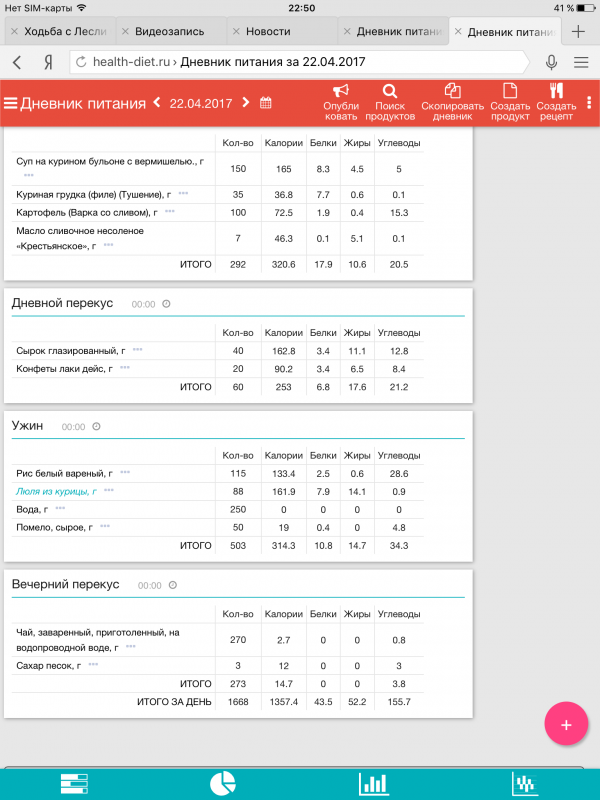This screenshot has height=800, width=600.
Task: Click Скопировать дневник icon
Action: 452,91
